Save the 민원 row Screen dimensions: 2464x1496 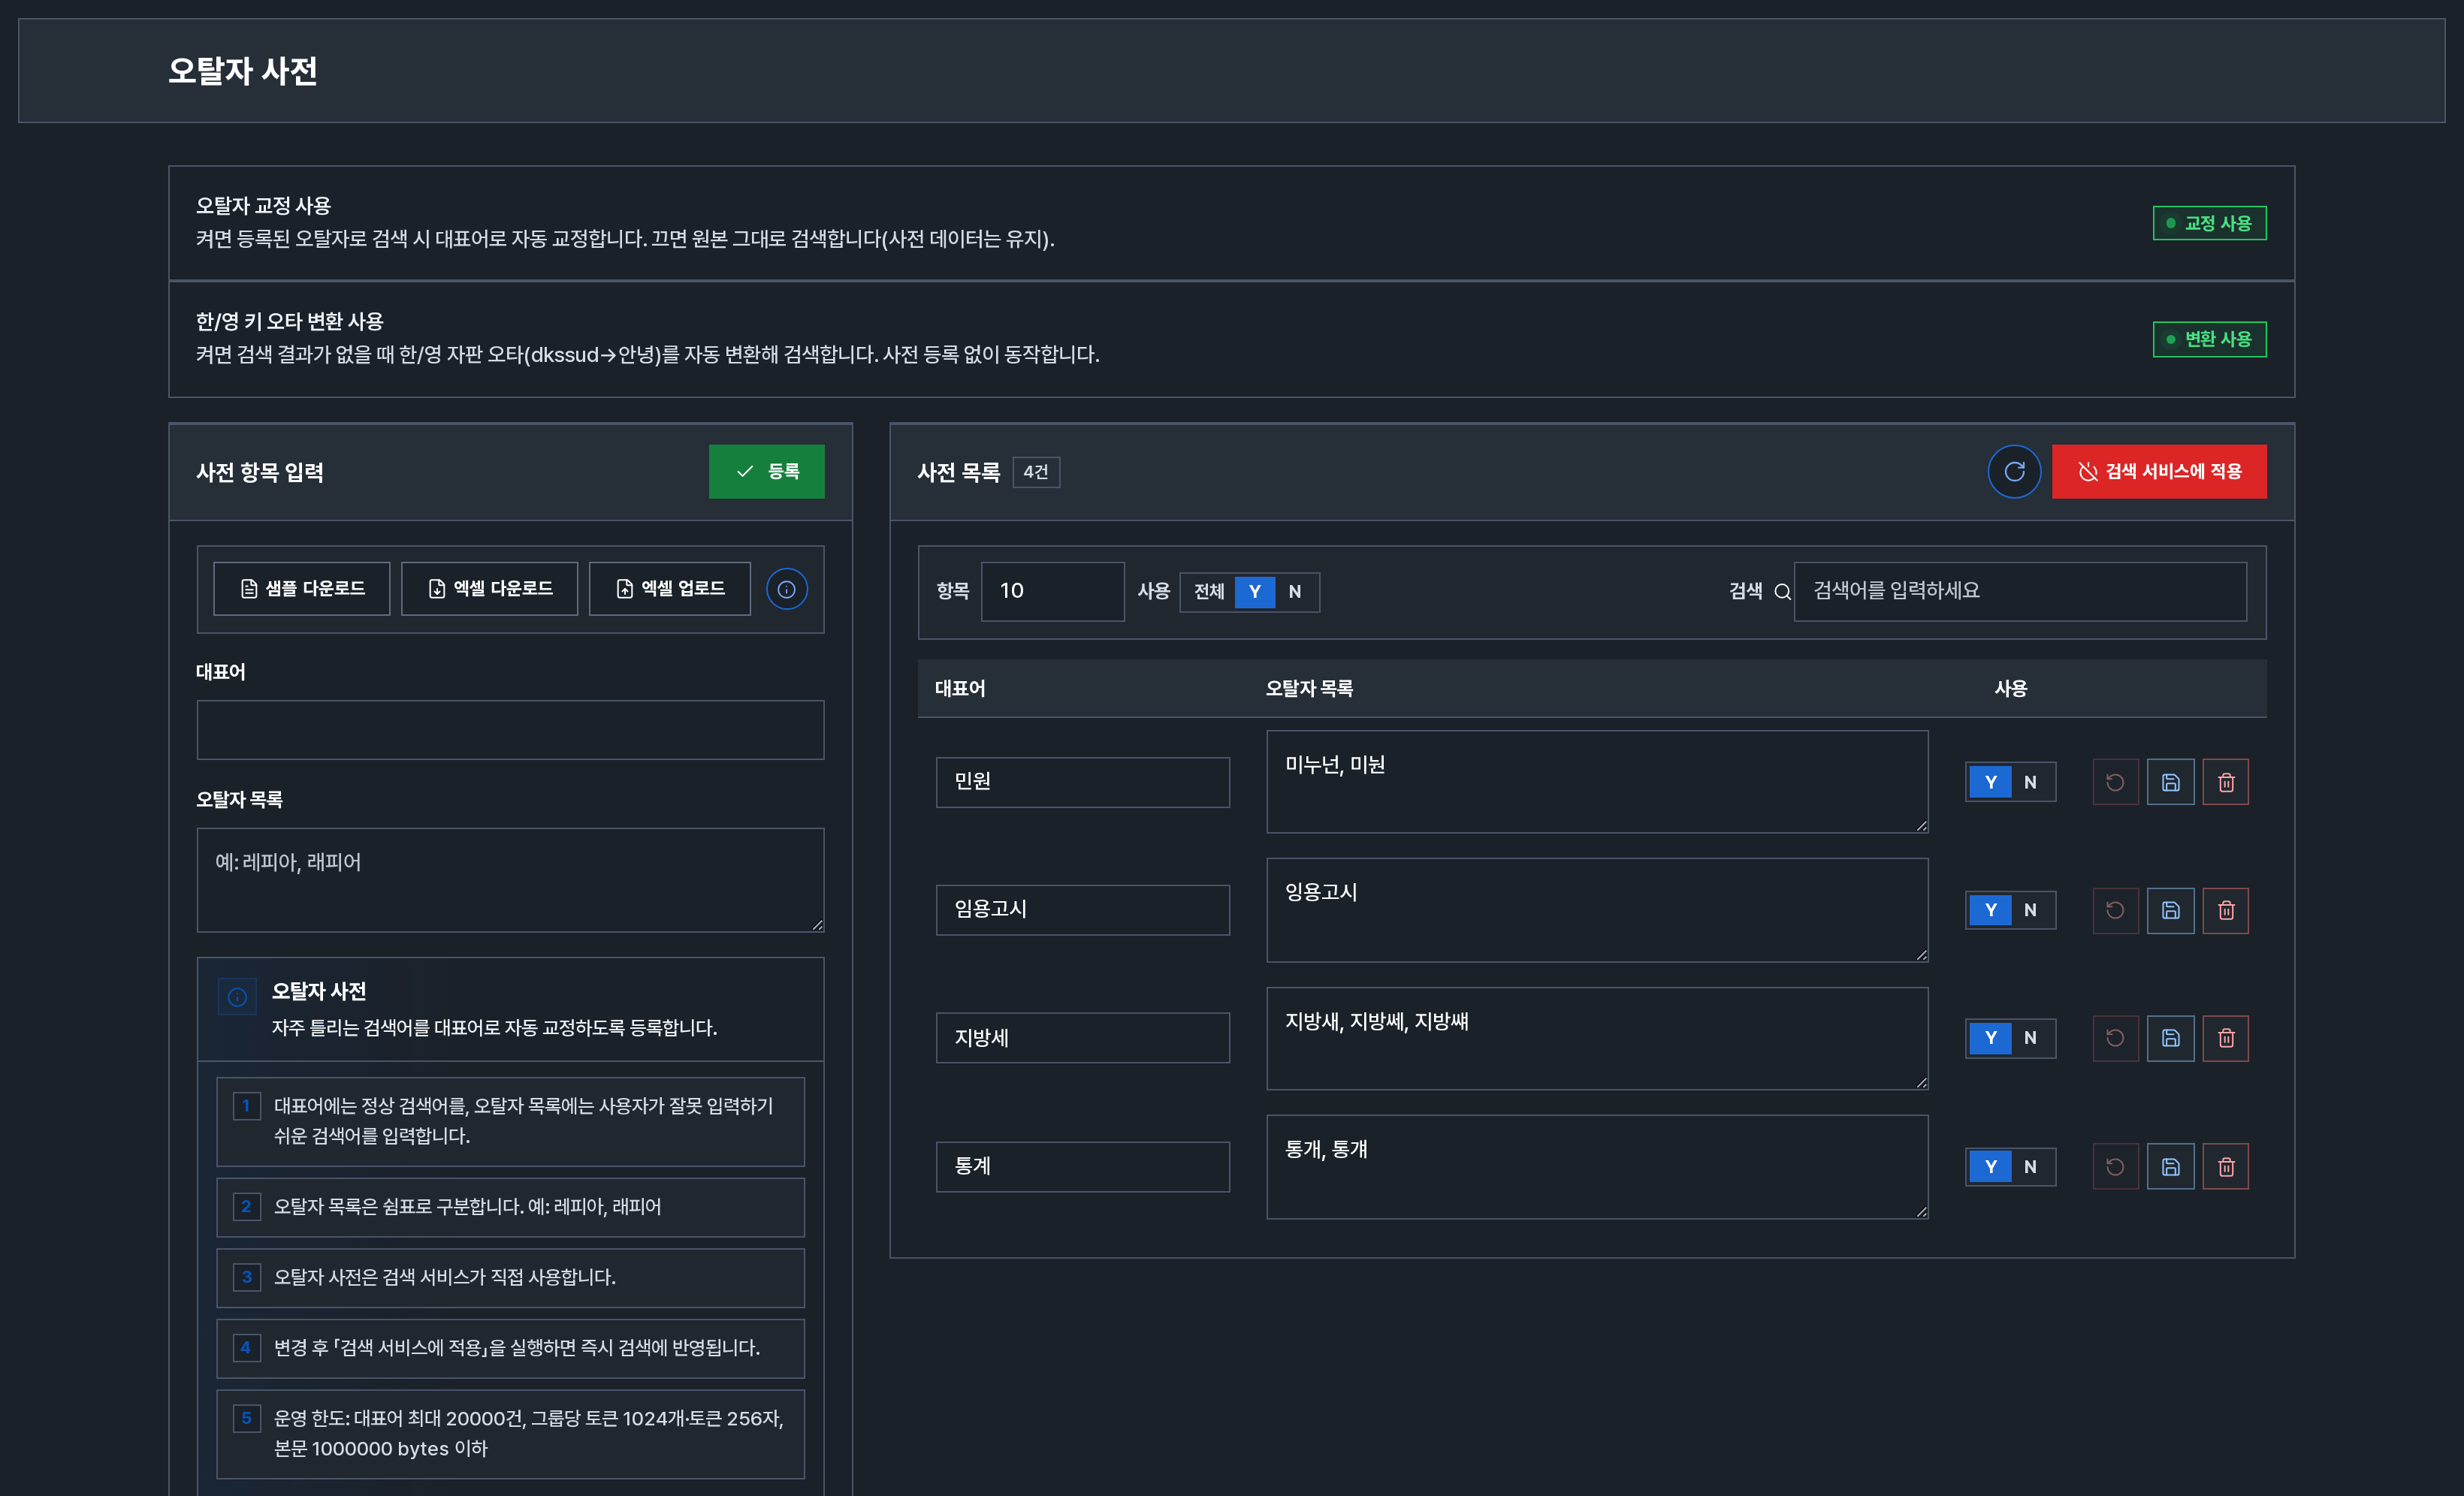pyautogui.click(x=2170, y=782)
